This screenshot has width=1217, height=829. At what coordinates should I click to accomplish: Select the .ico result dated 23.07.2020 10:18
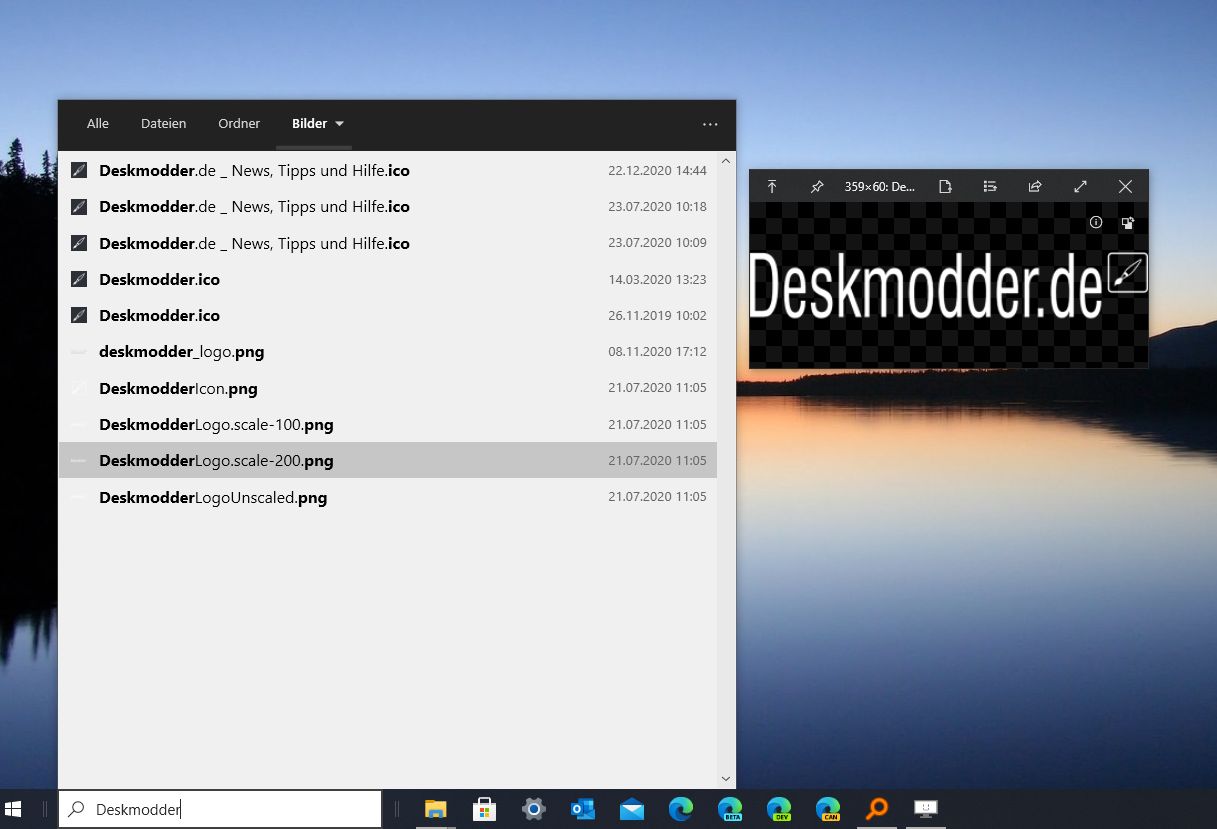pos(388,207)
